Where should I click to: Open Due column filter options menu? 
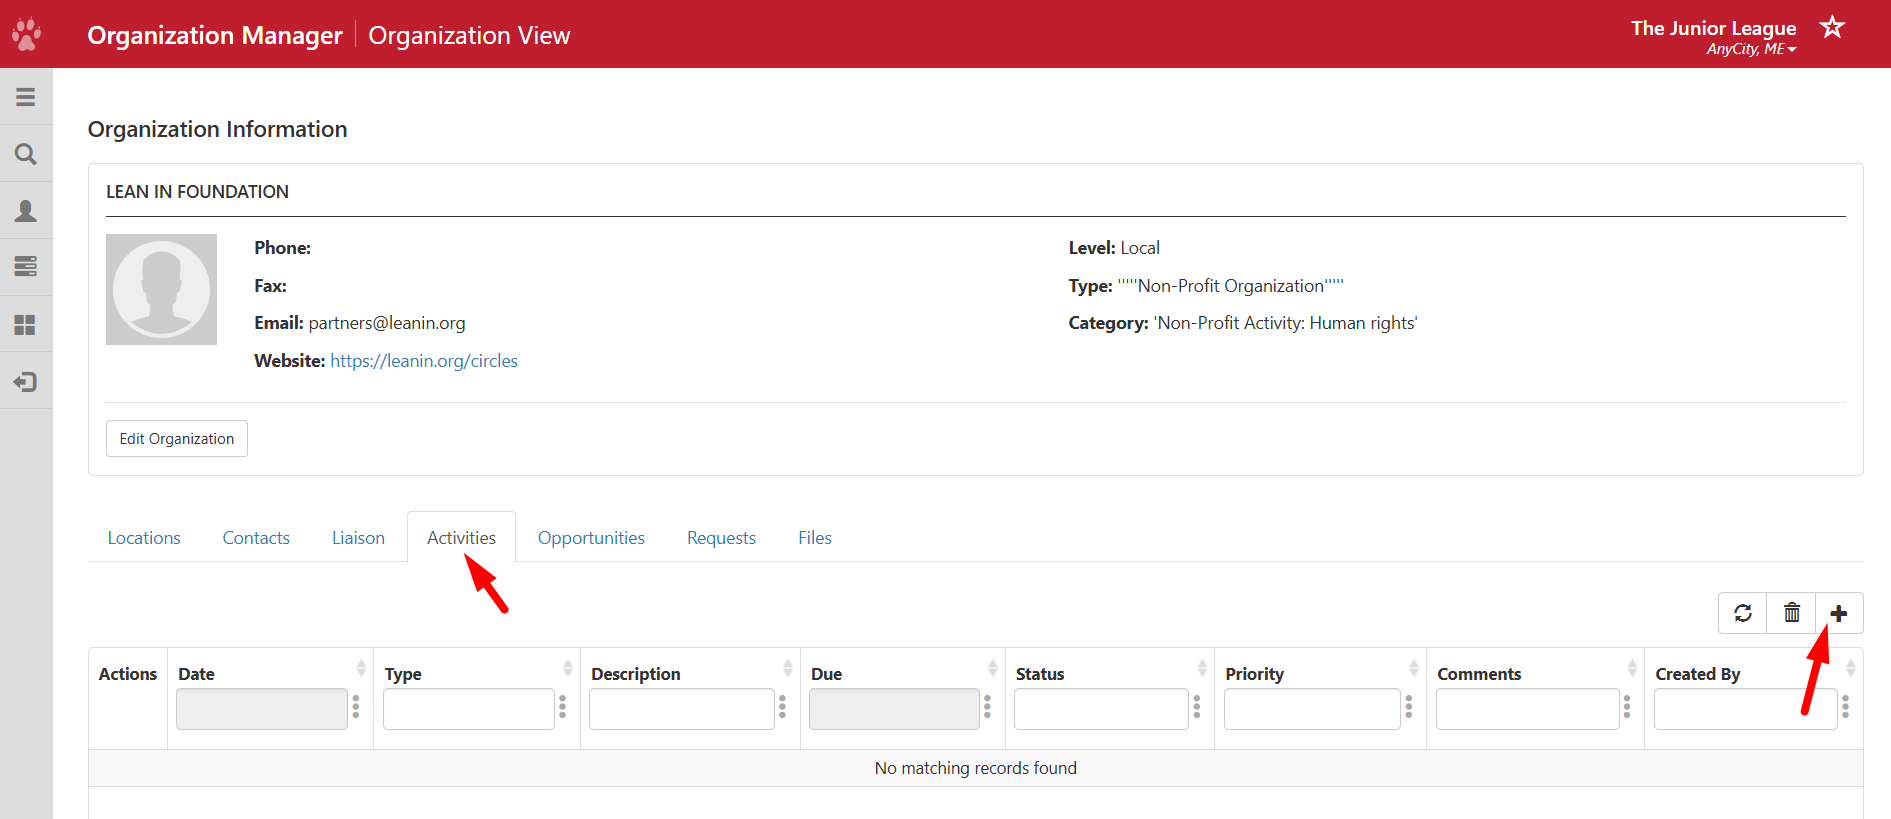[x=987, y=708]
